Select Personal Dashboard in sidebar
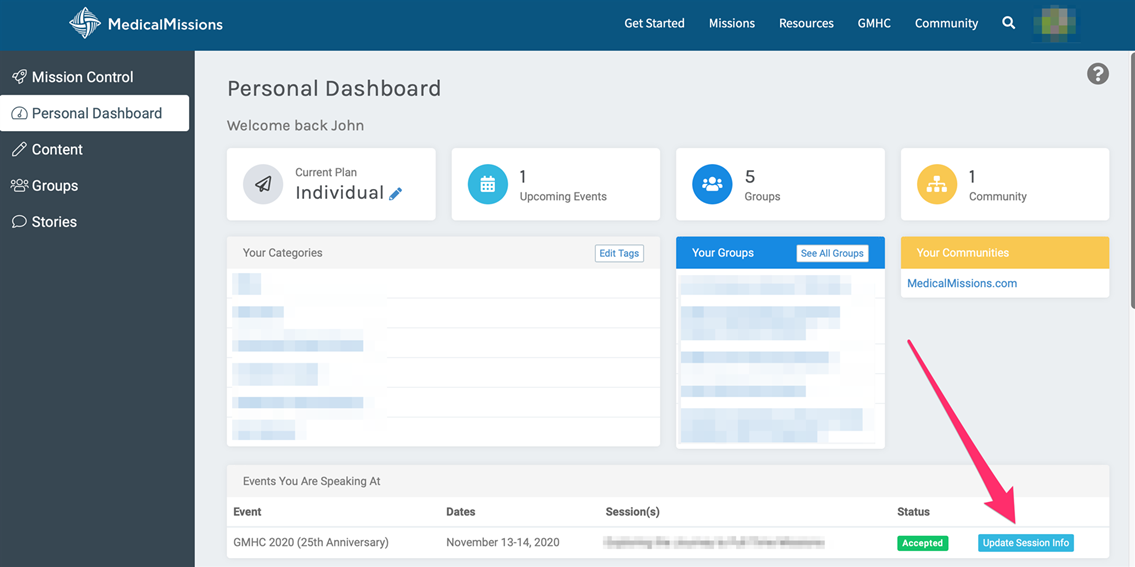The height and width of the screenshot is (567, 1135). [x=96, y=113]
